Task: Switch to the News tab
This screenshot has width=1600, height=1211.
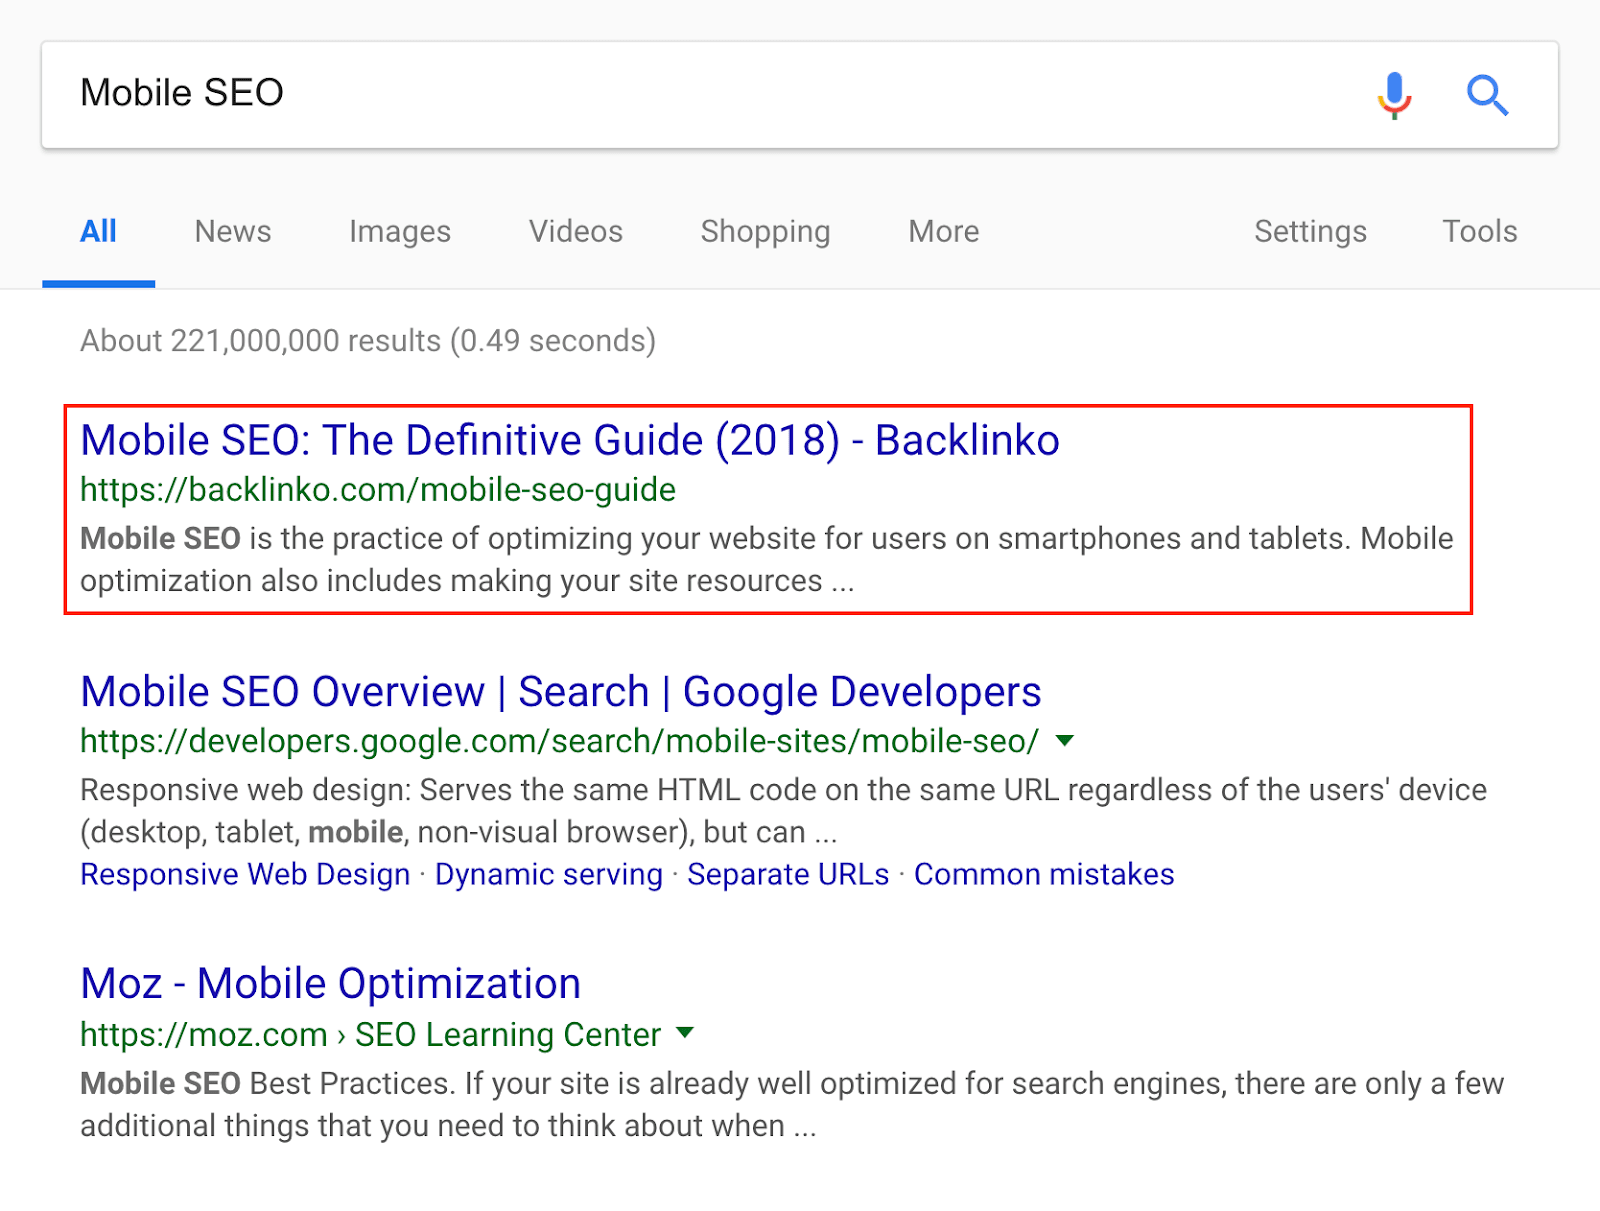Action: pos(232,232)
